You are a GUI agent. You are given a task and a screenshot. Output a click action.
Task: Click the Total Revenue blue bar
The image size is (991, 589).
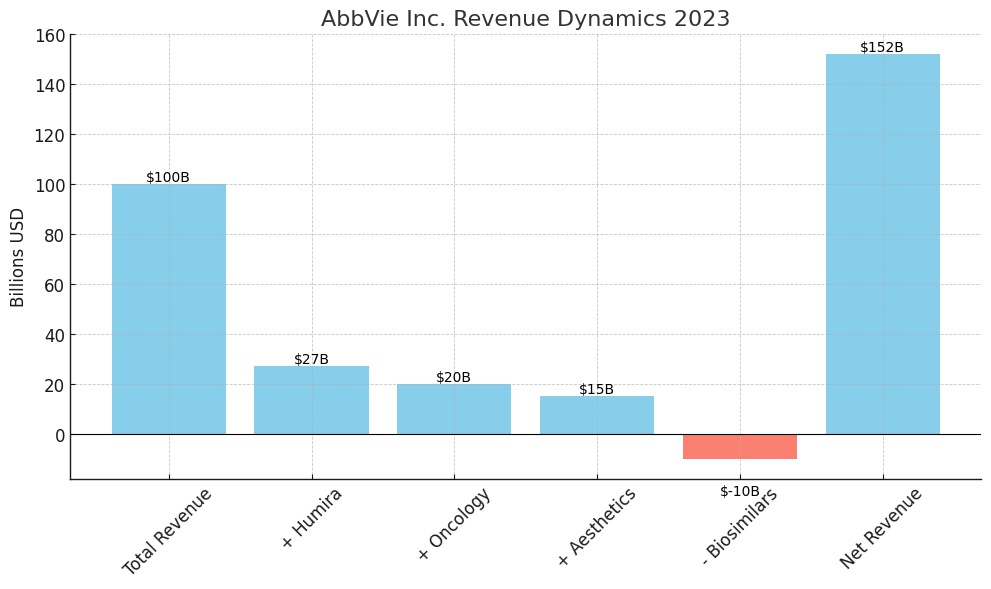tap(169, 309)
